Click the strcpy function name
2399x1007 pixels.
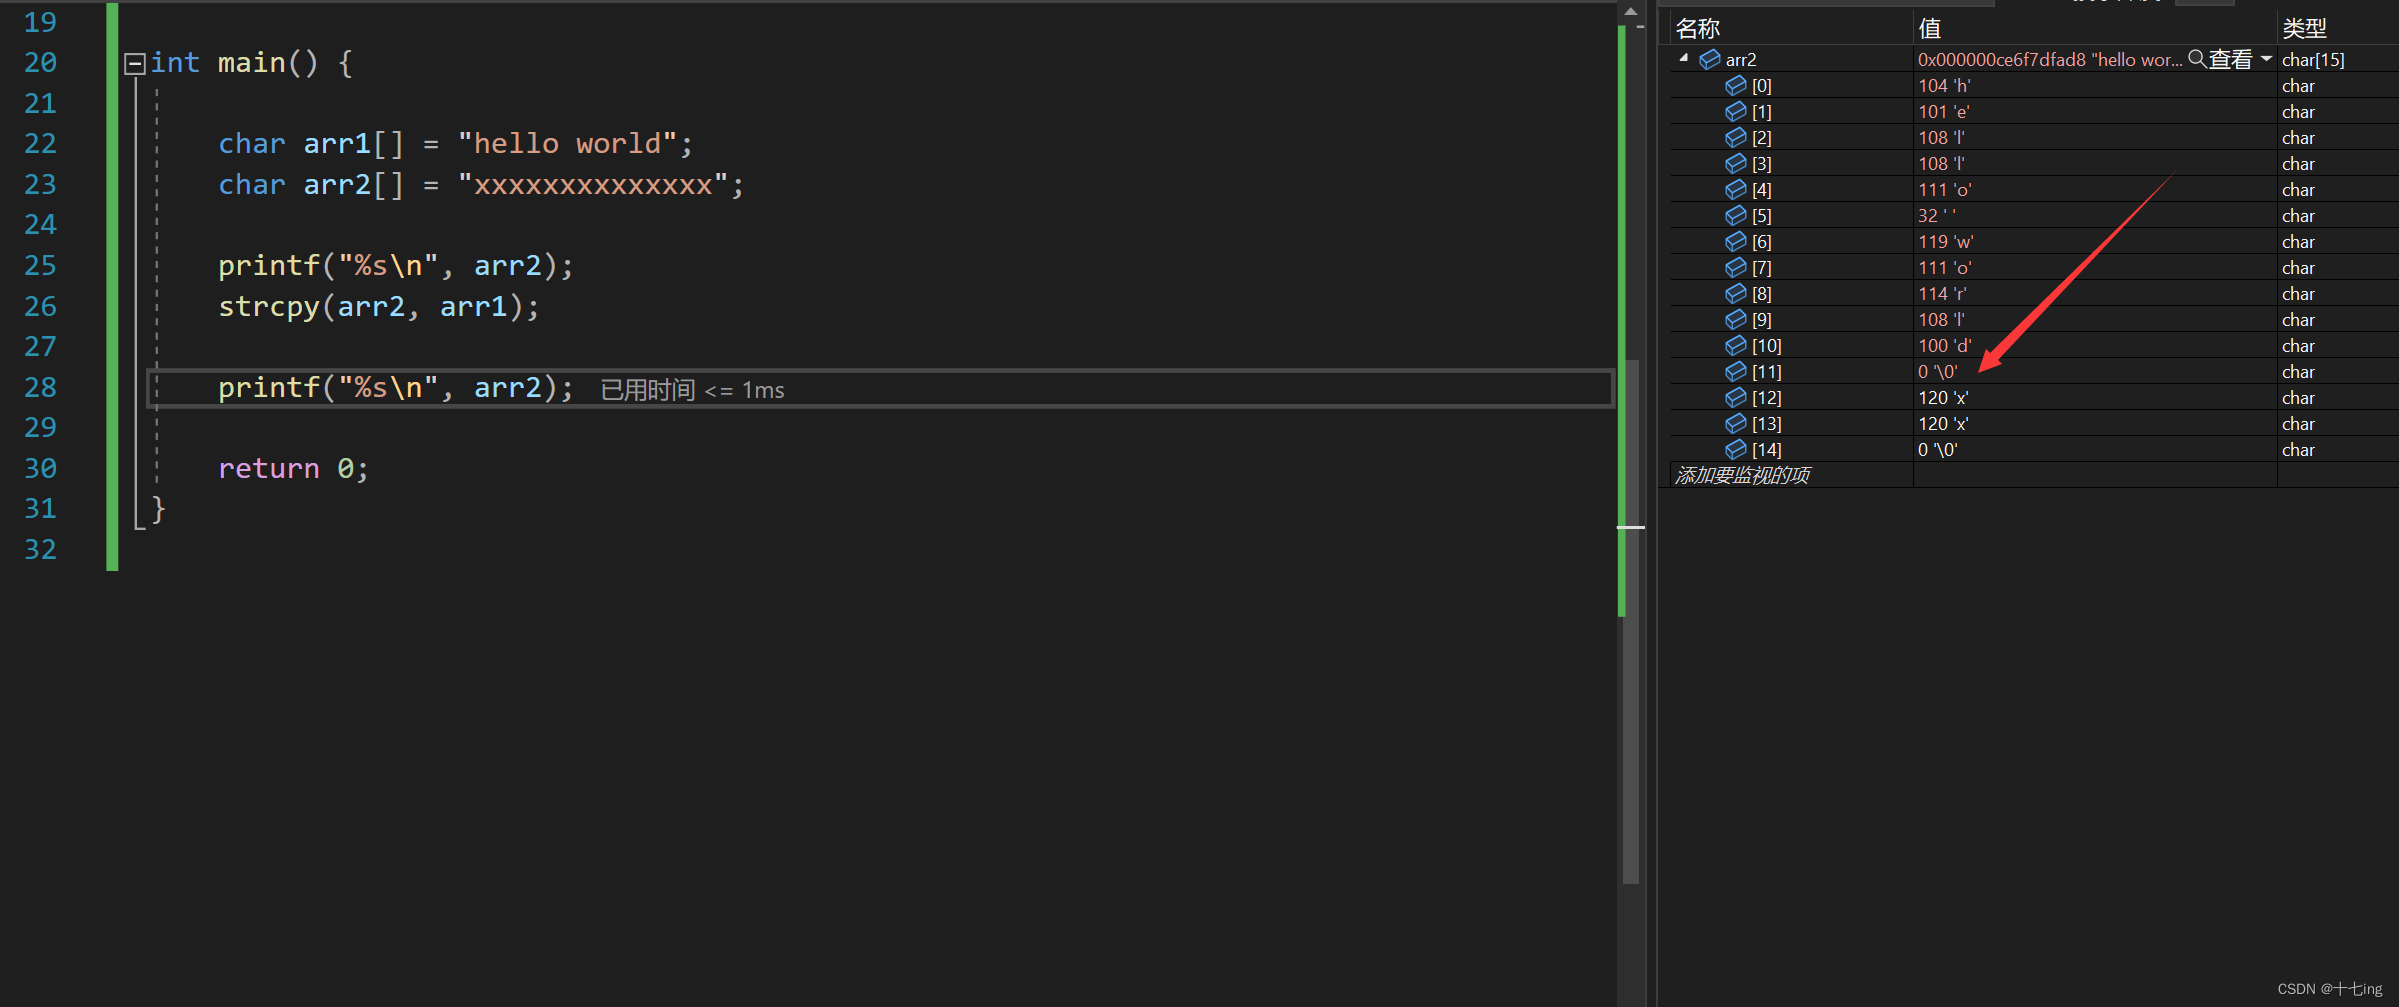click(x=269, y=307)
